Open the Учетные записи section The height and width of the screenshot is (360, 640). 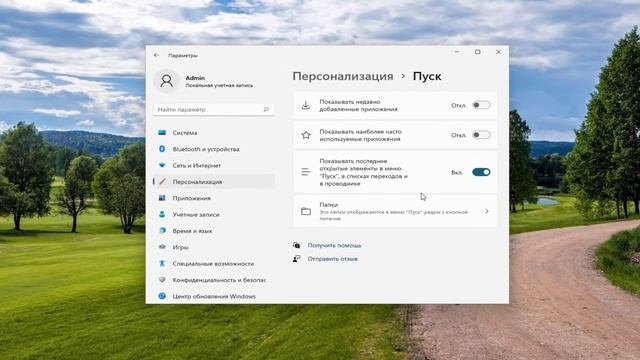point(214,214)
